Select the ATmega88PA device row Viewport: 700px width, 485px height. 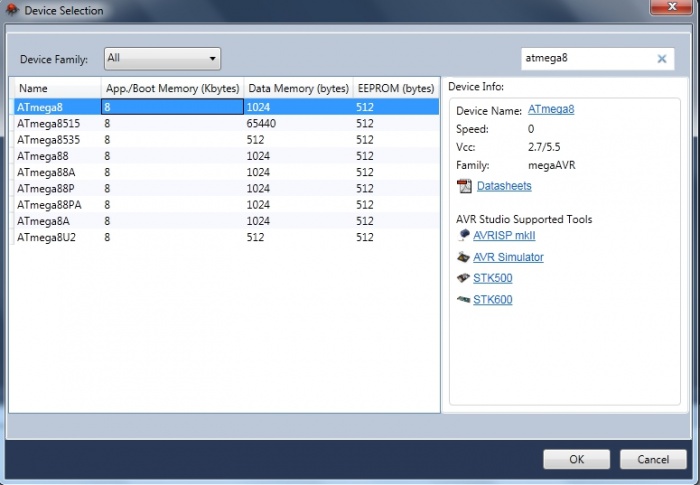coord(49,204)
